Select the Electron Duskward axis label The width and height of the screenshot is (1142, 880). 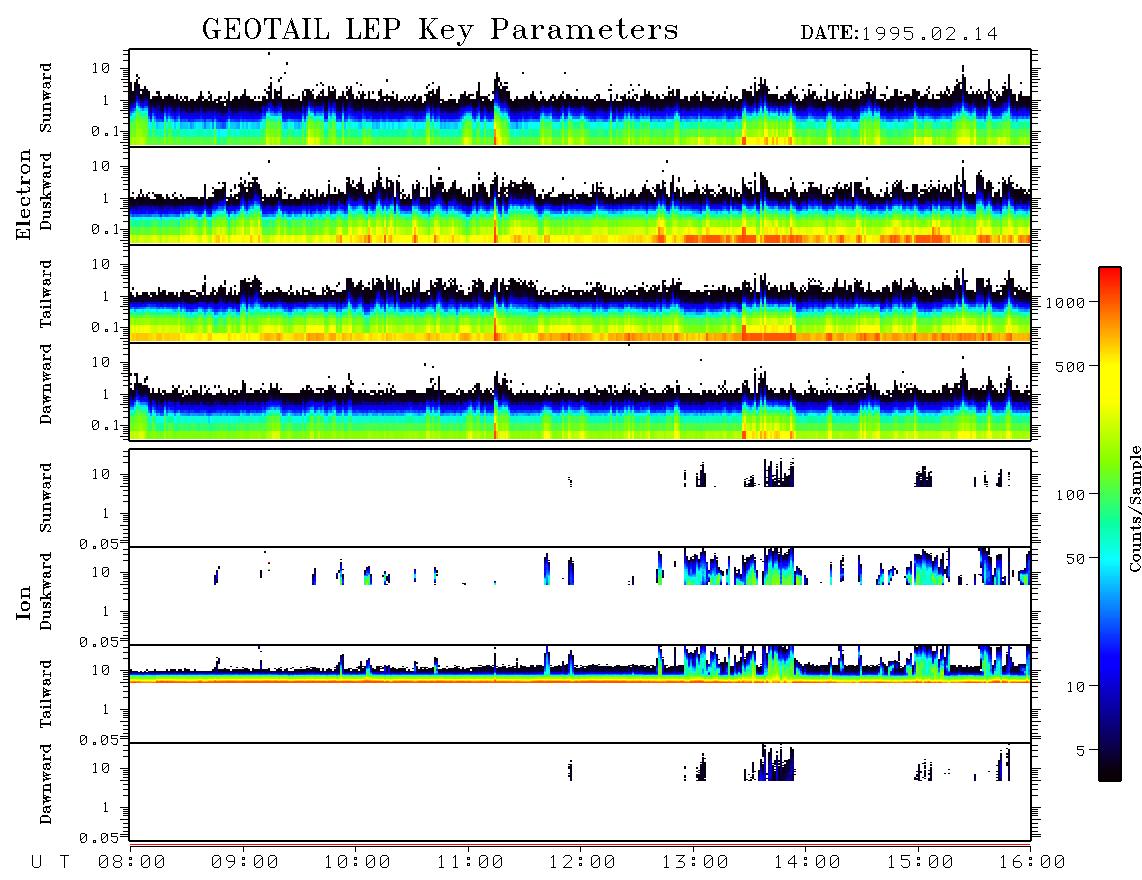[x=46, y=192]
